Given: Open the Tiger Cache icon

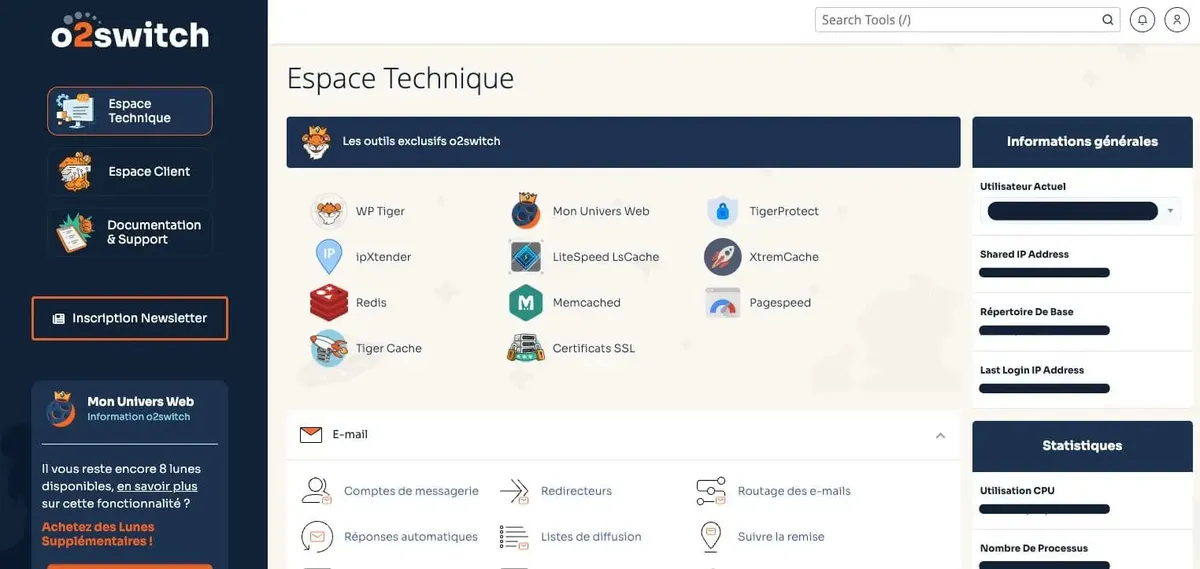Looking at the screenshot, I should pyautogui.click(x=328, y=348).
